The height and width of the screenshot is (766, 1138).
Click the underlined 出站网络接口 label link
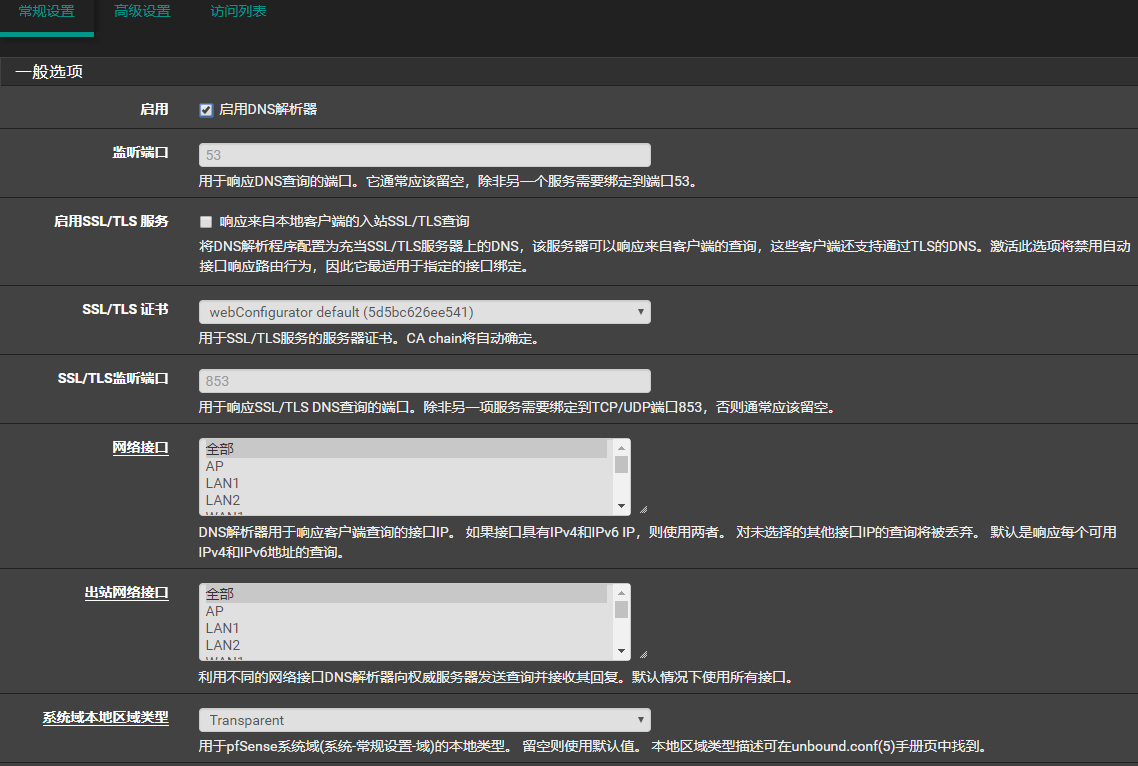pos(126,593)
